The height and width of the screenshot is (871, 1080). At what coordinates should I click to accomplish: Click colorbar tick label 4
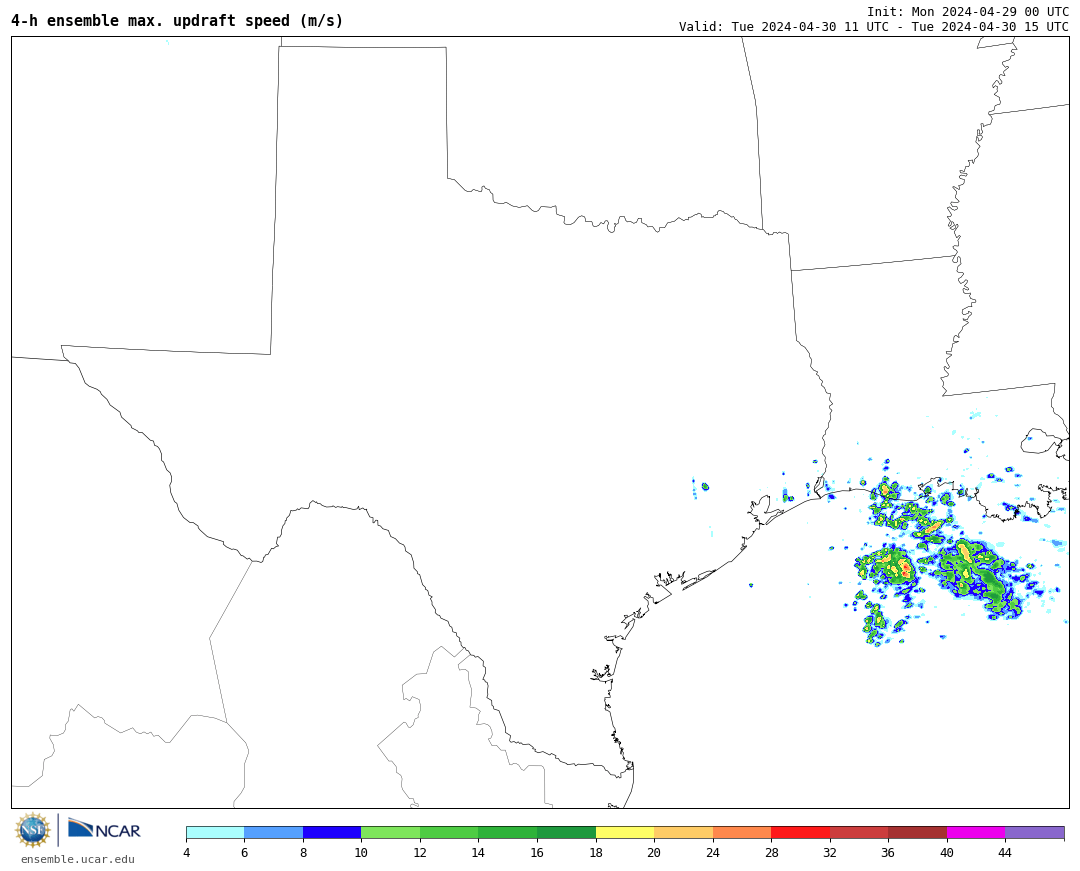click(187, 852)
